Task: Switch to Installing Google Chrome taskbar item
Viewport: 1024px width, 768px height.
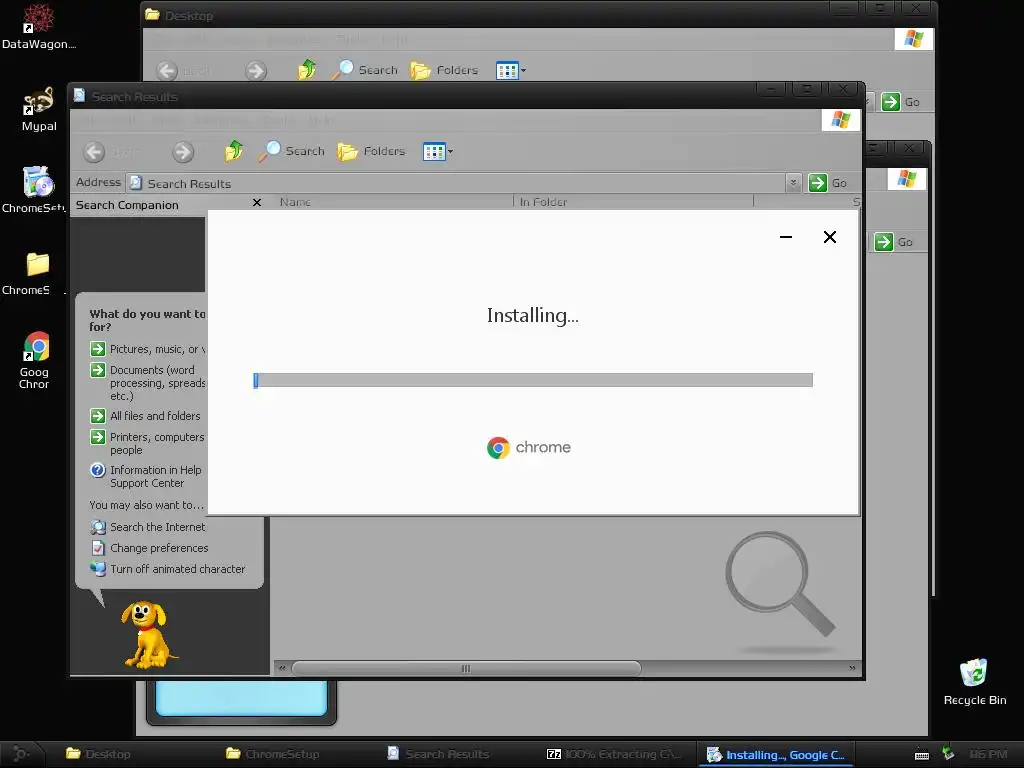Action: (x=776, y=755)
